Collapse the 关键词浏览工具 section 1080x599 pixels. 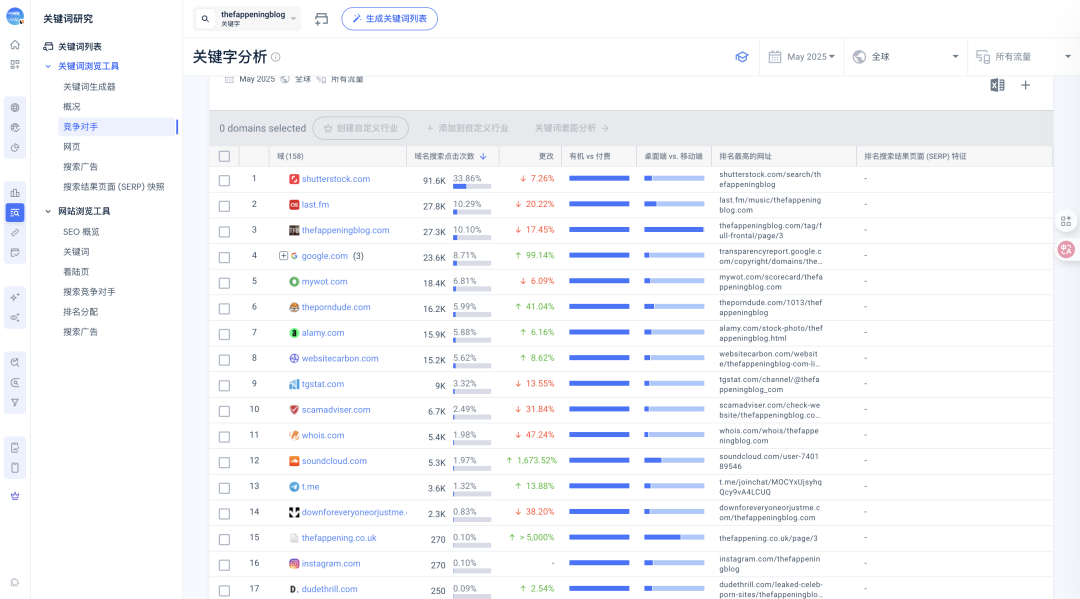tap(48, 67)
